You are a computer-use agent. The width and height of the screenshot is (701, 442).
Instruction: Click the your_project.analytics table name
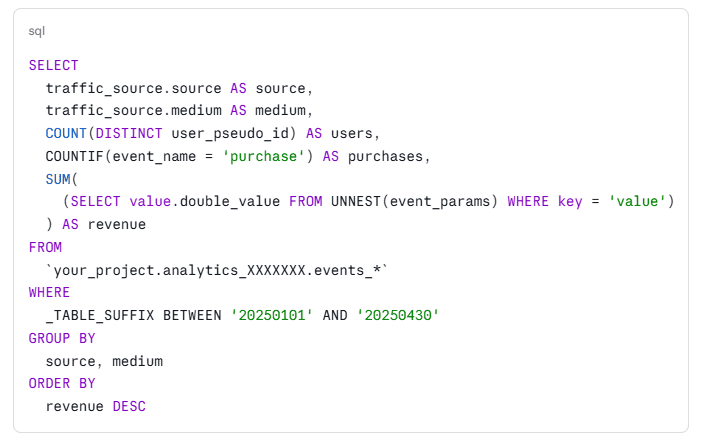[217, 270]
